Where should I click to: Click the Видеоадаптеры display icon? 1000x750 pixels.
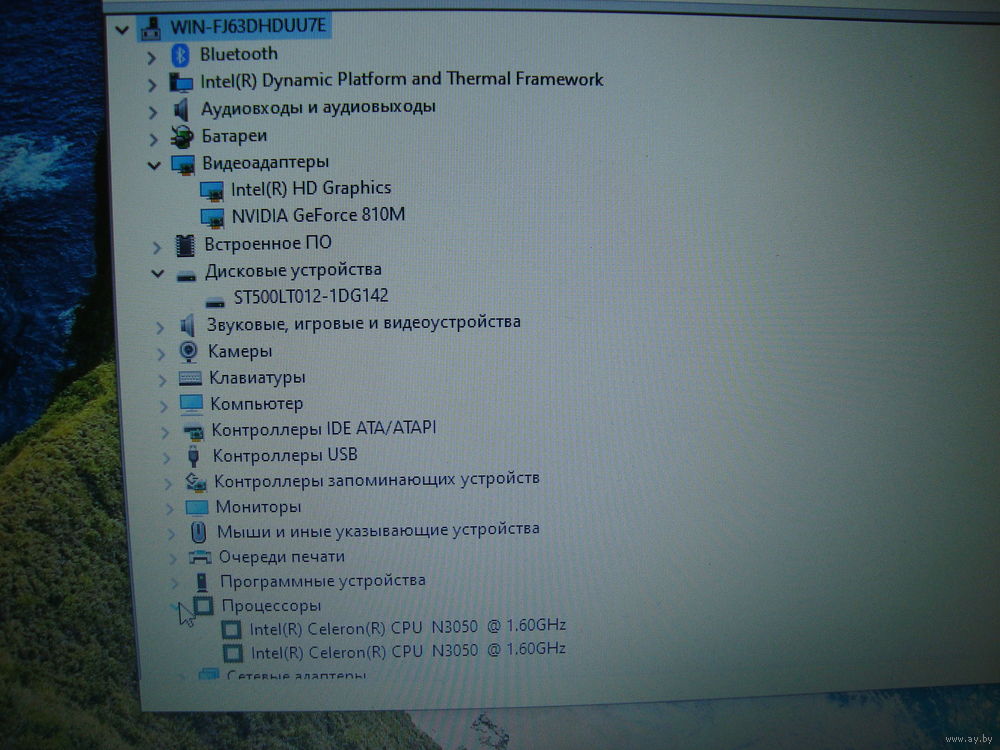[183, 165]
